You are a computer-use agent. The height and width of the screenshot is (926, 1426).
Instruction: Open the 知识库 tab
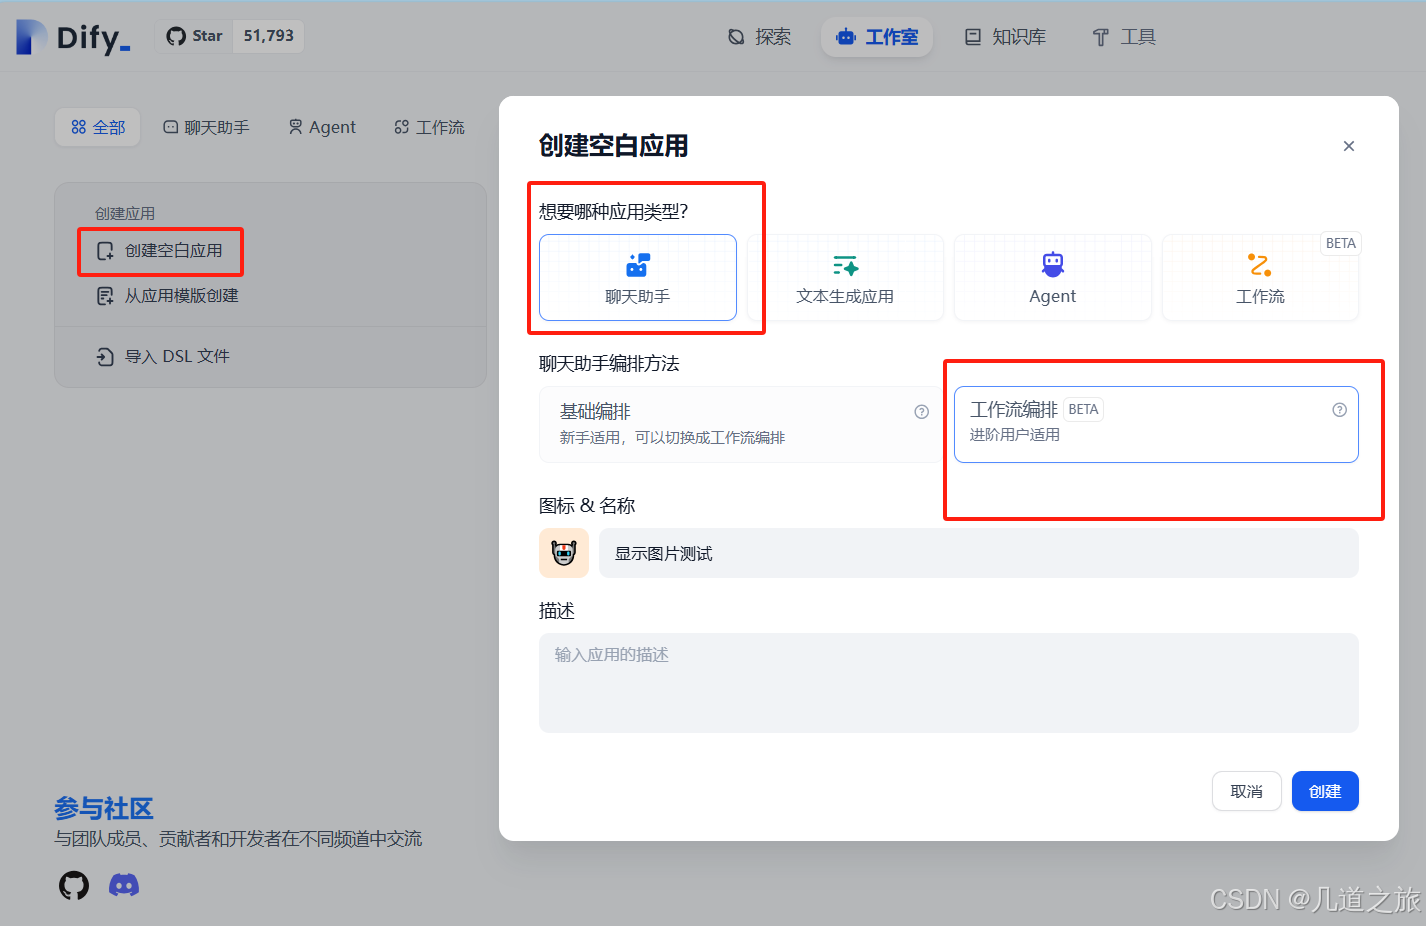pyautogui.click(x=1005, y=37)
